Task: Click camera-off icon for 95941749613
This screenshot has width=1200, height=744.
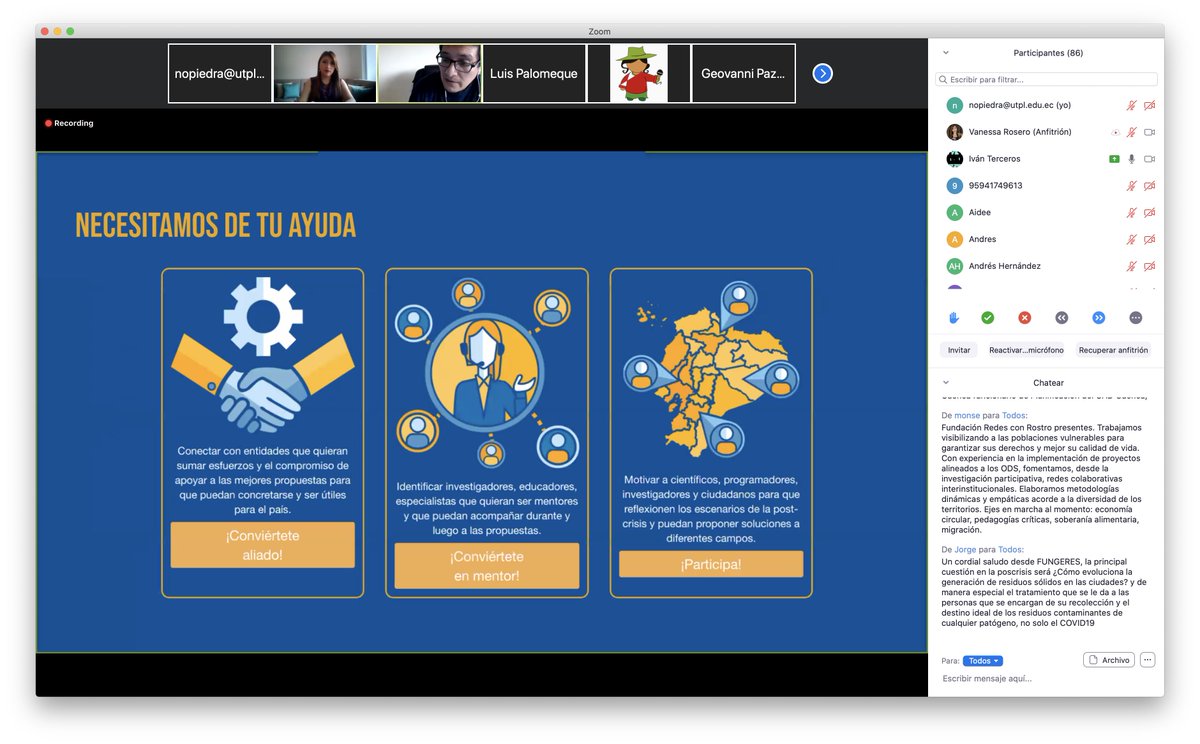Action: coord(1150,186)
